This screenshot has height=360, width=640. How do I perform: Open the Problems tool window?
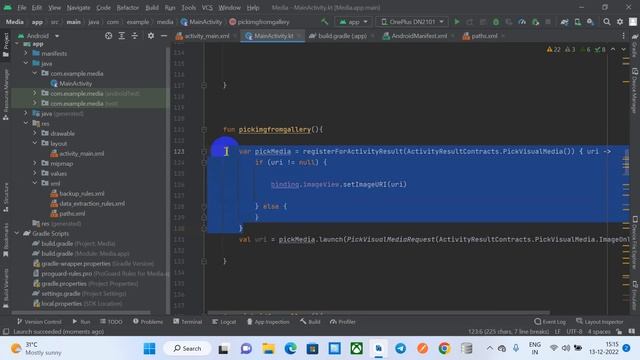point(148,322)
